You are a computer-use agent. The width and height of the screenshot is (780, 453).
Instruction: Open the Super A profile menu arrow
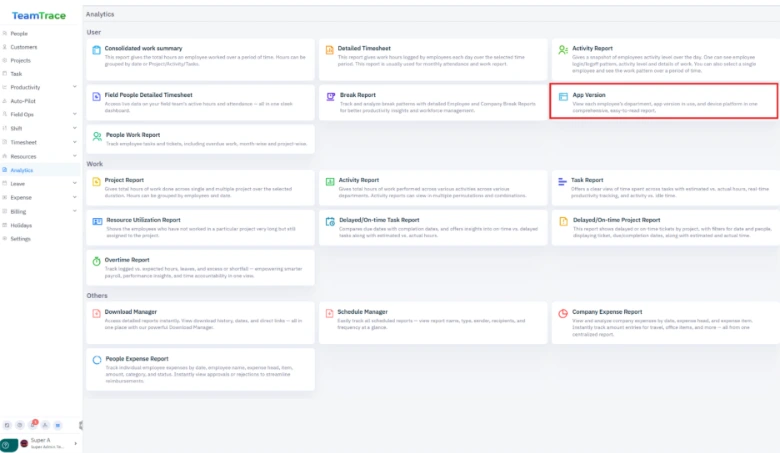[x=75, y=444]
